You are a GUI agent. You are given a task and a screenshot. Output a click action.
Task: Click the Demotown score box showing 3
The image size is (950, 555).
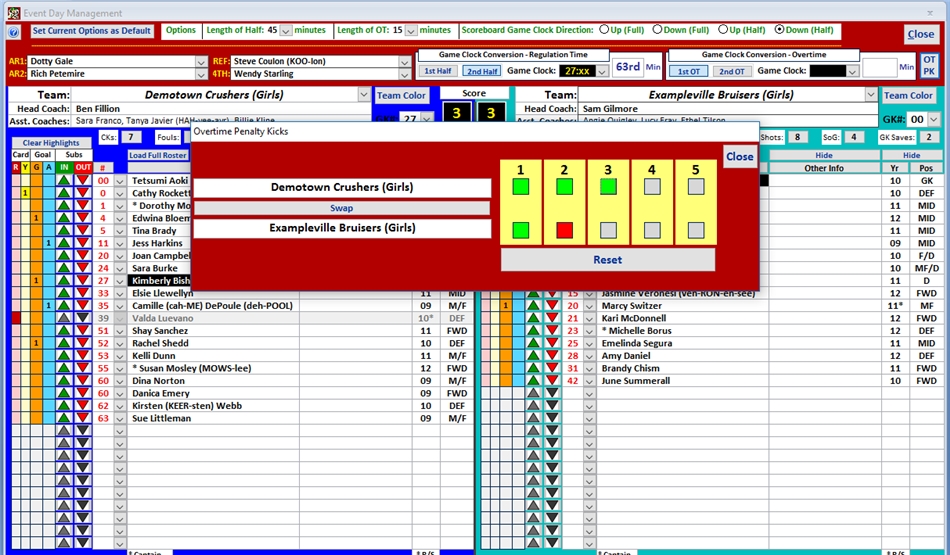[x=457, y=113]
